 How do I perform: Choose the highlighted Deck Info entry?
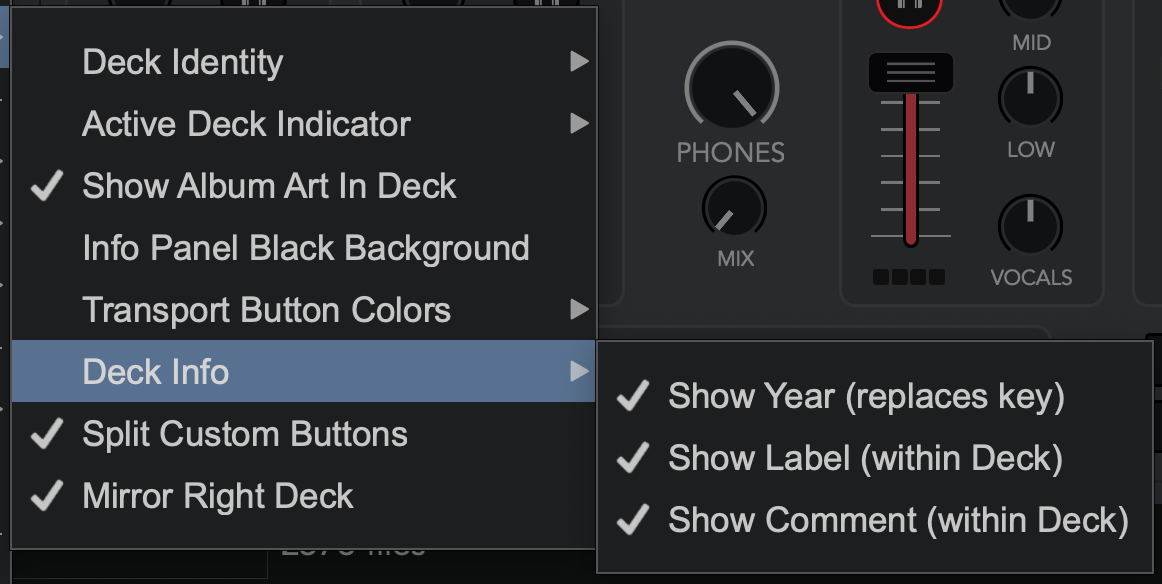pyautogui.click(x=304, y=371)
